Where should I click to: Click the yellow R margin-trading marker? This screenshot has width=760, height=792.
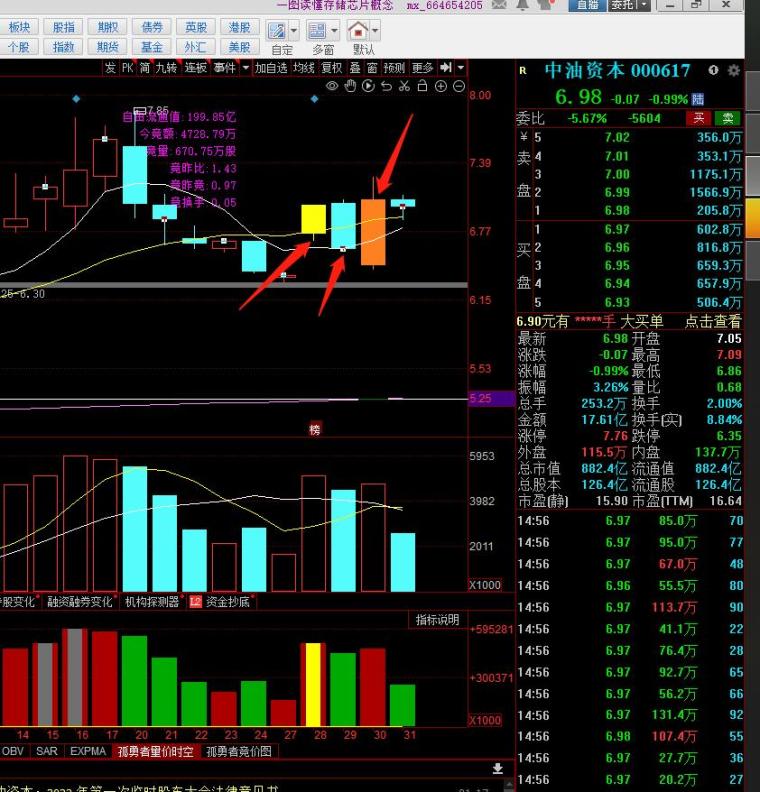pyautogui.click(x=523, y=71)
